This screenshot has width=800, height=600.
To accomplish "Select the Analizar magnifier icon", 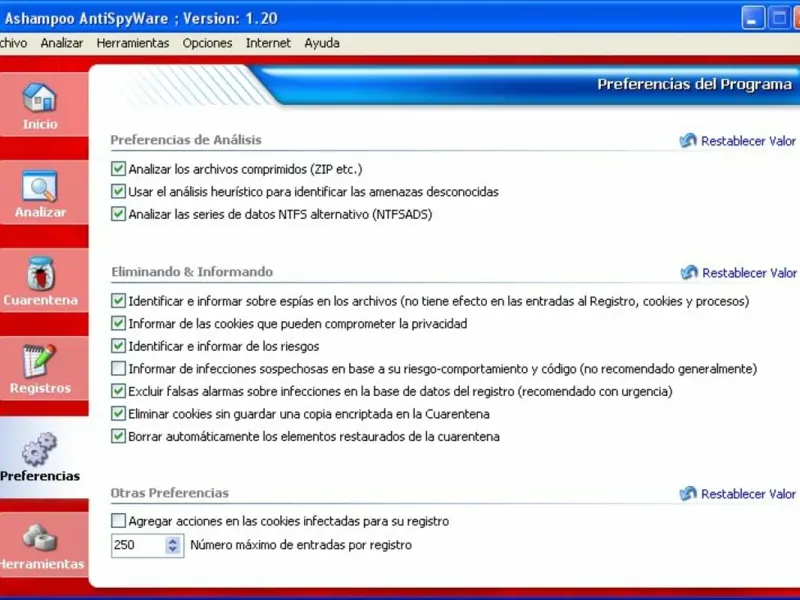I will point(39,186).
